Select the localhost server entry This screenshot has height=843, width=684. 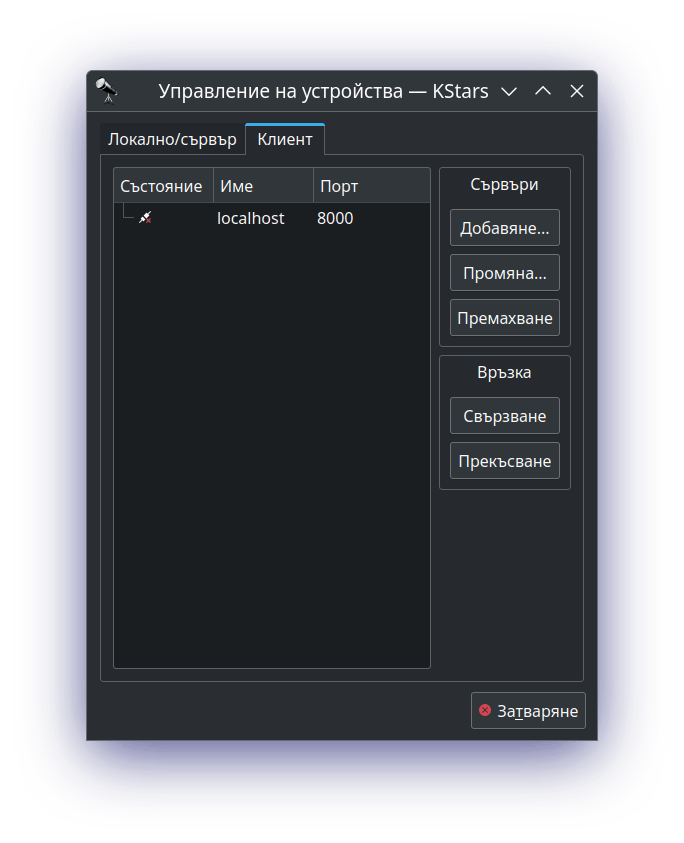251,218
